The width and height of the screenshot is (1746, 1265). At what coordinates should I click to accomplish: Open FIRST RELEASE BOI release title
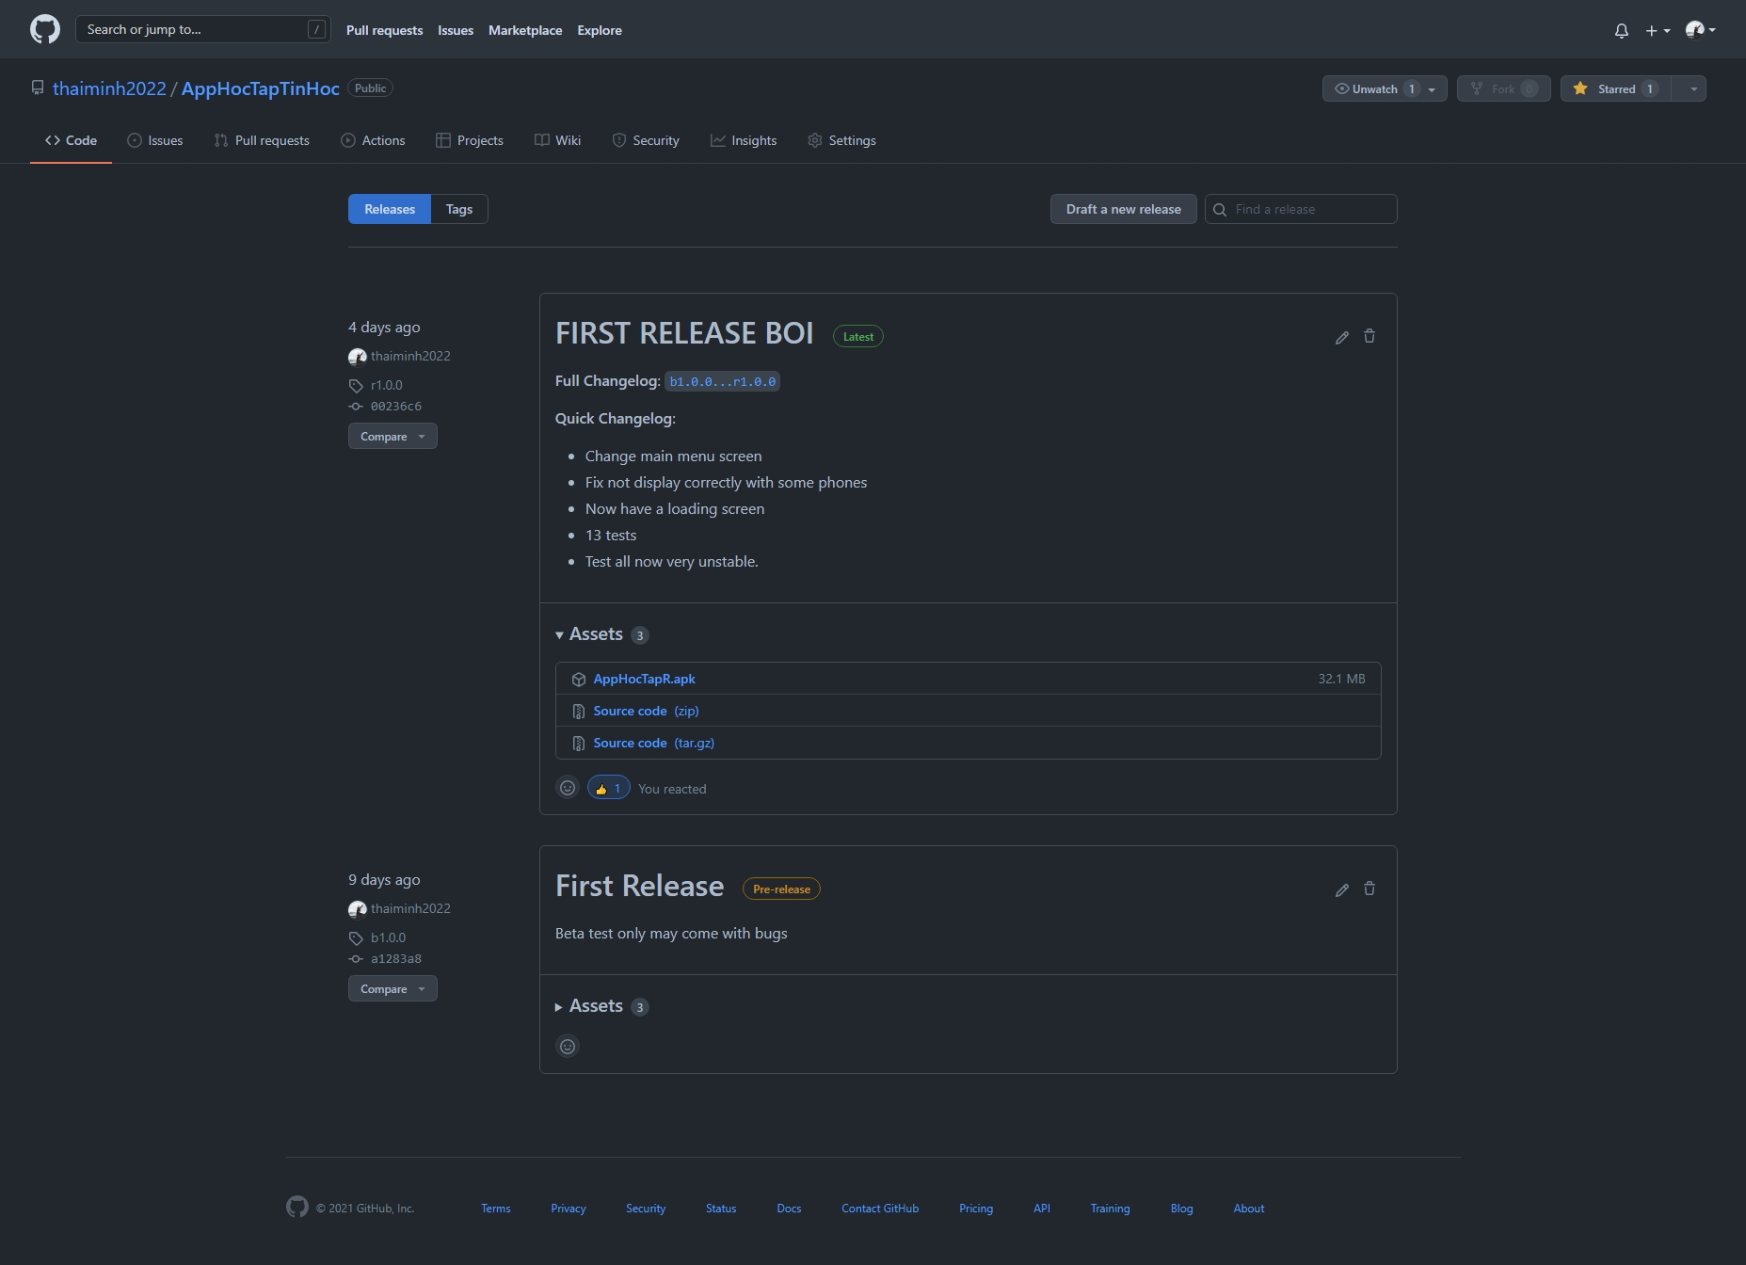tap(684, 333)
